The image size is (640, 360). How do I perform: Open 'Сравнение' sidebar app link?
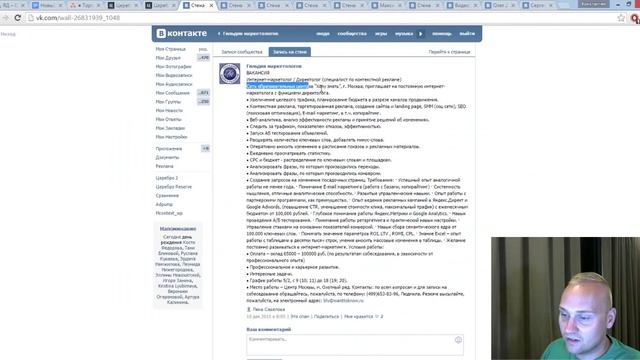pyautogui.click(x=167, y=196)
